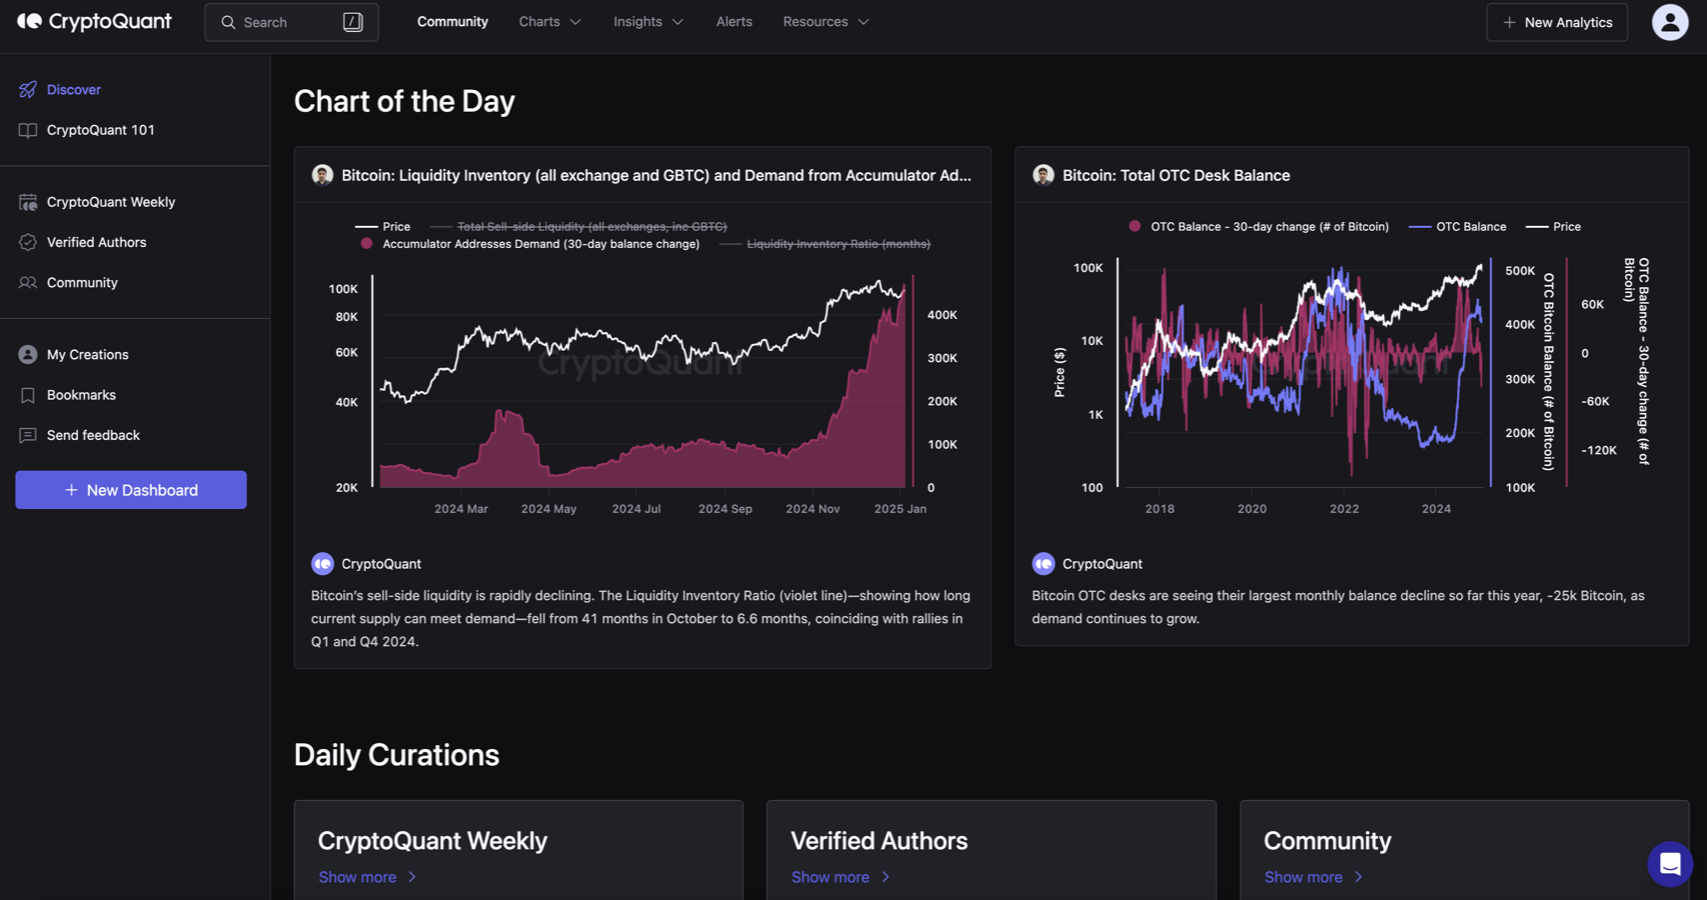
Task: Open the Resources dropdown menu
Action: 825,22
